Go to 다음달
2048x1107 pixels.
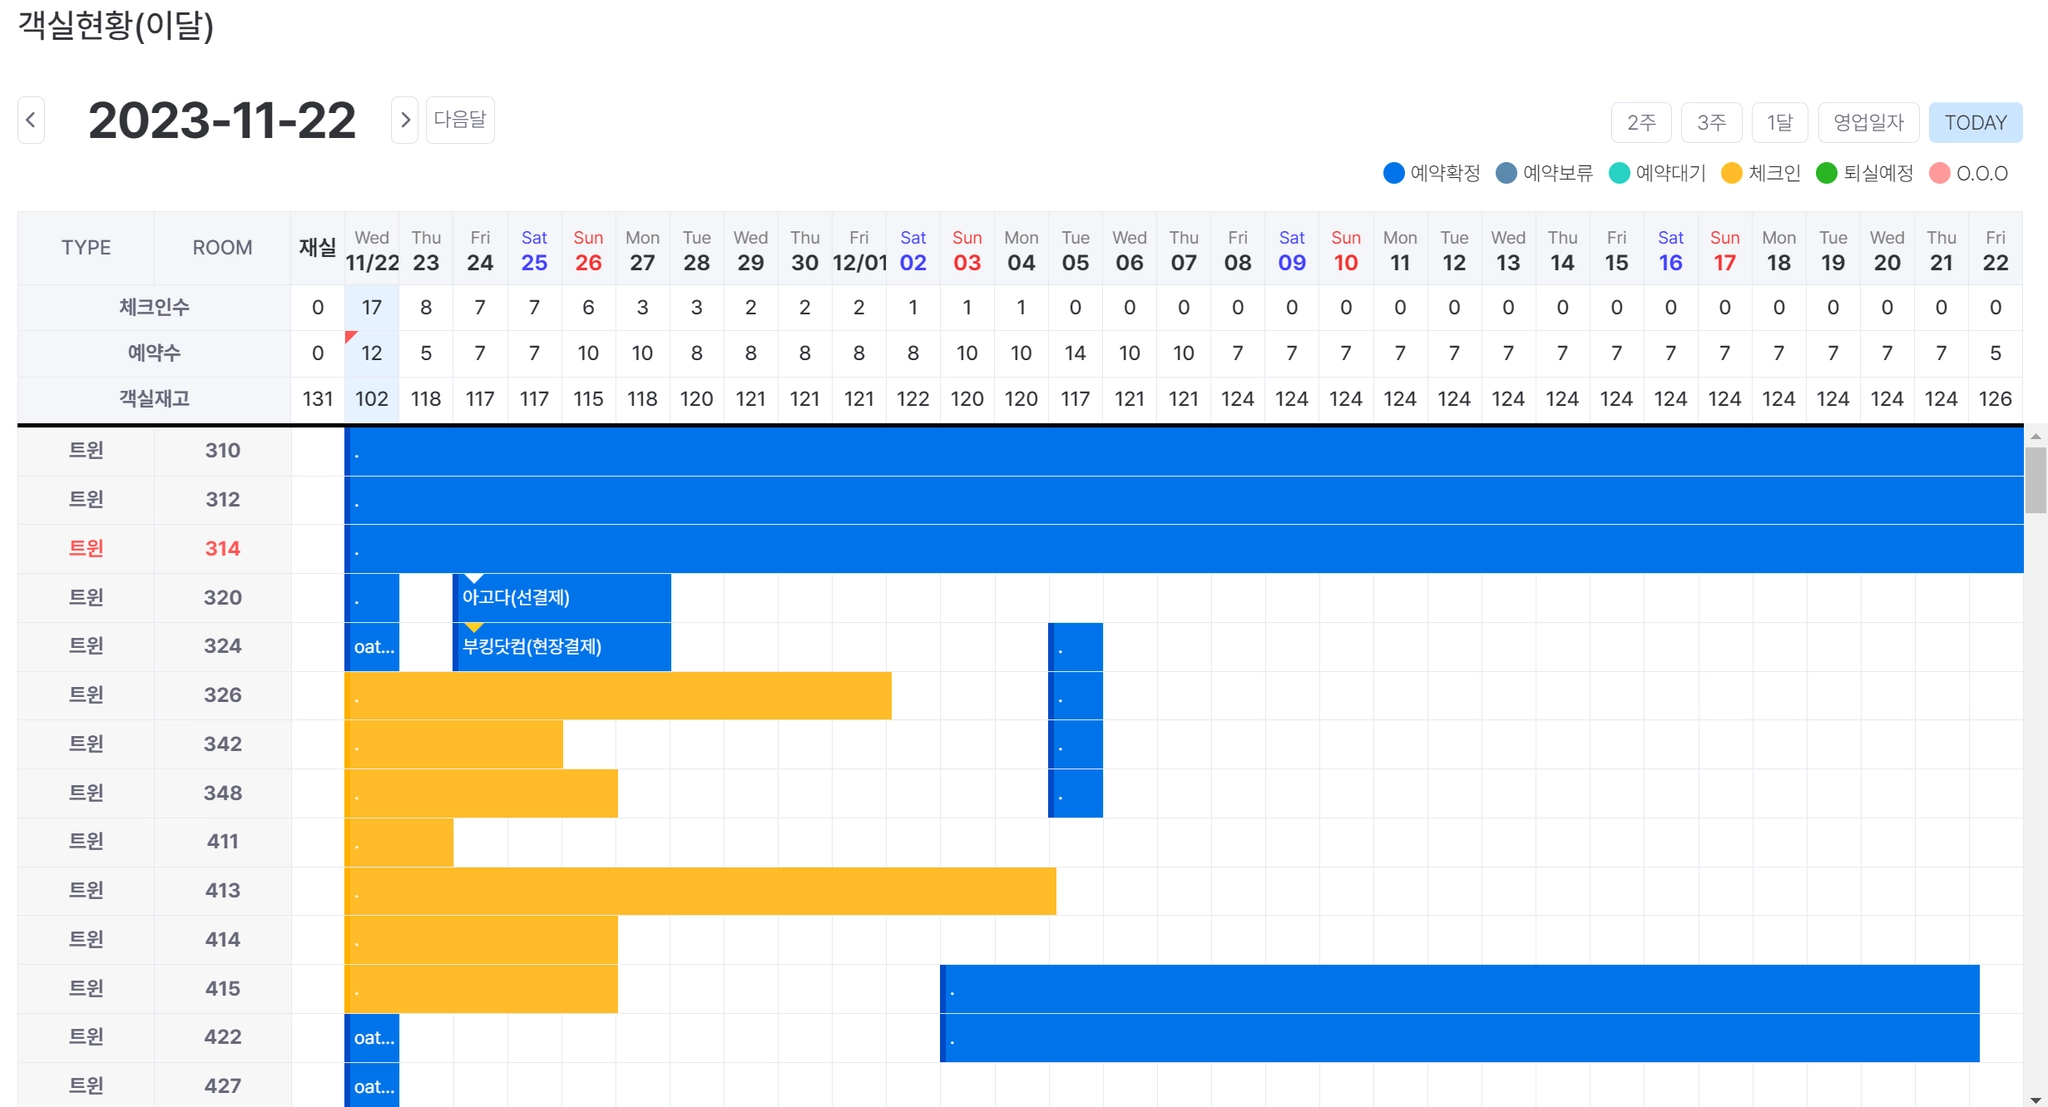tap(460, 120)
